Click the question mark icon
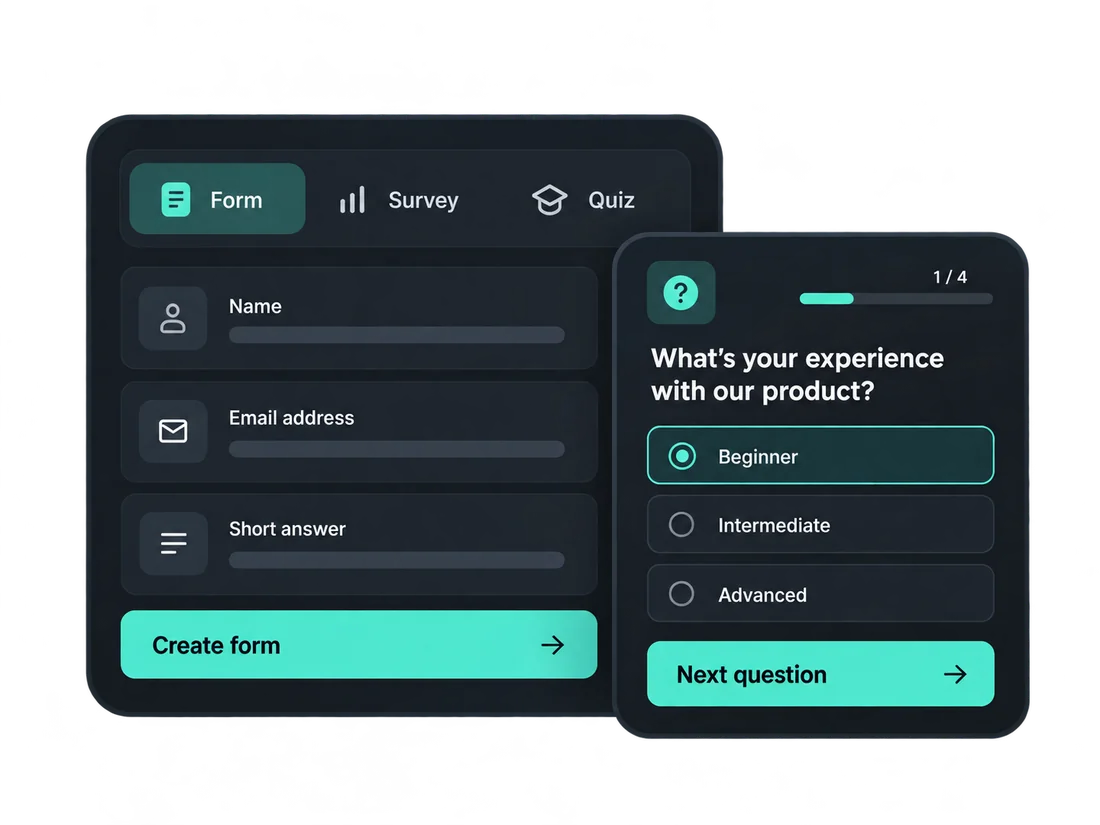The image size is (1100, 825). [680, 293]
